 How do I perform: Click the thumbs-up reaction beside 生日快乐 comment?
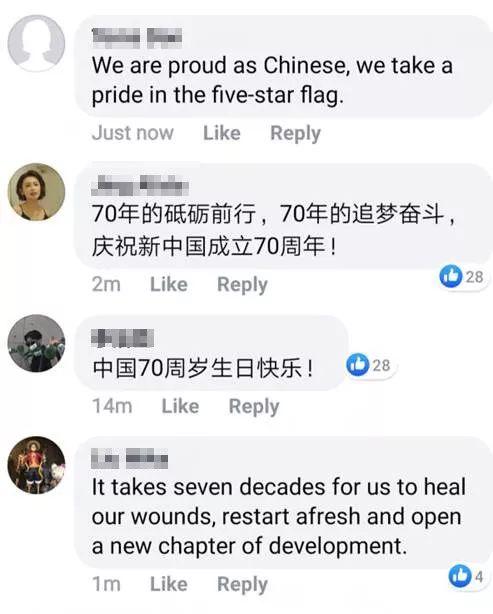(x=358, y=365)
